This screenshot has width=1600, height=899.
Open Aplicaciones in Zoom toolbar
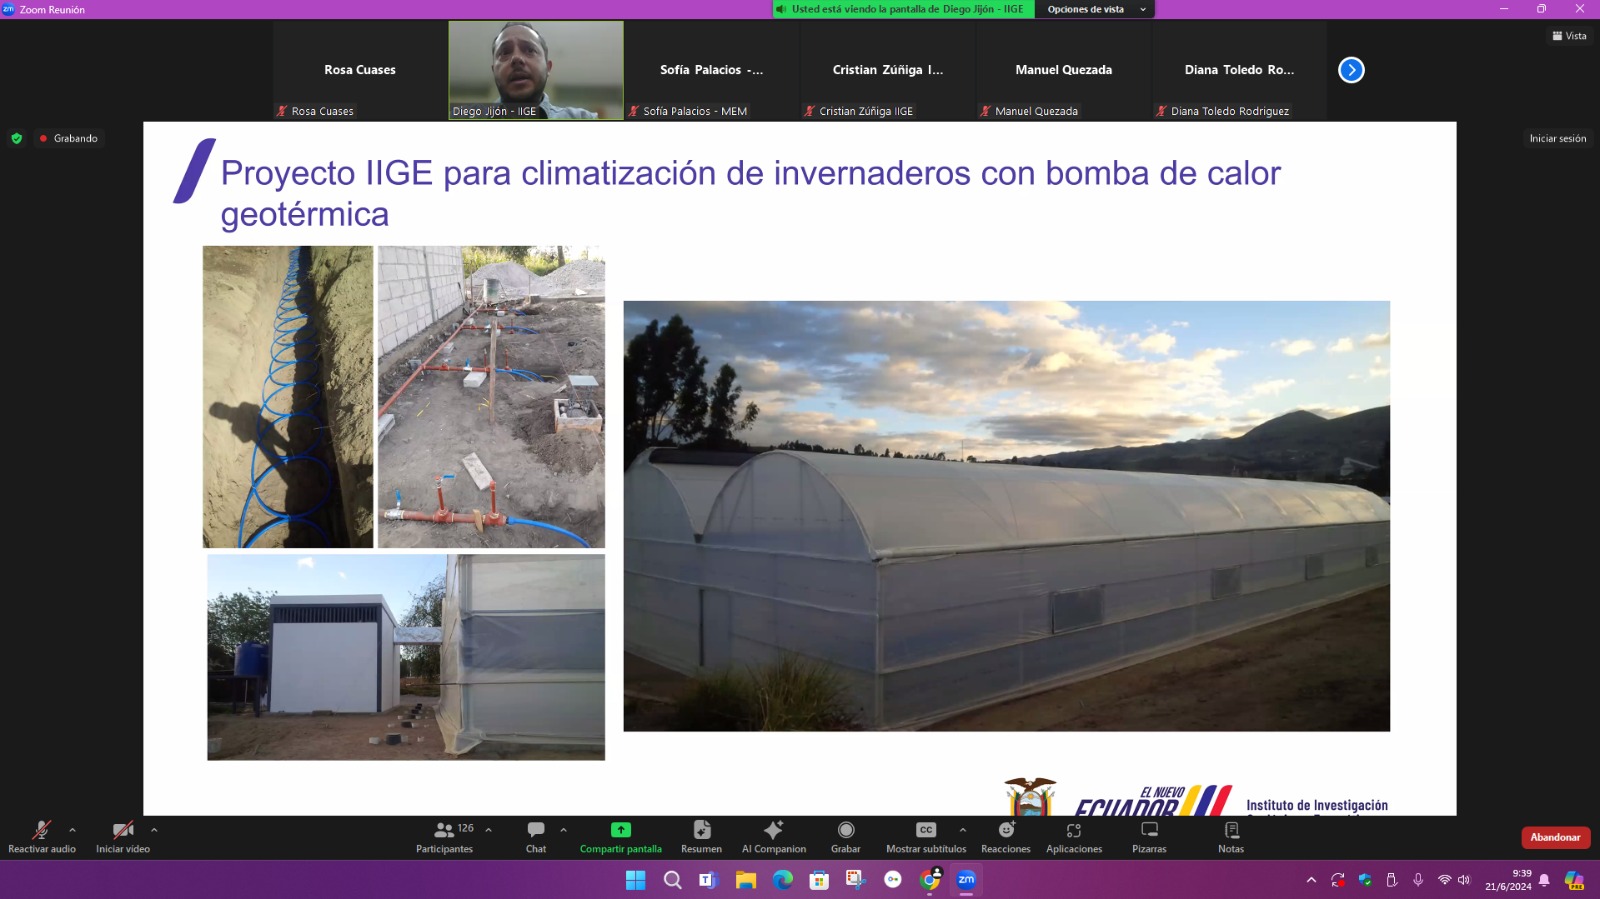point(1073,836)
